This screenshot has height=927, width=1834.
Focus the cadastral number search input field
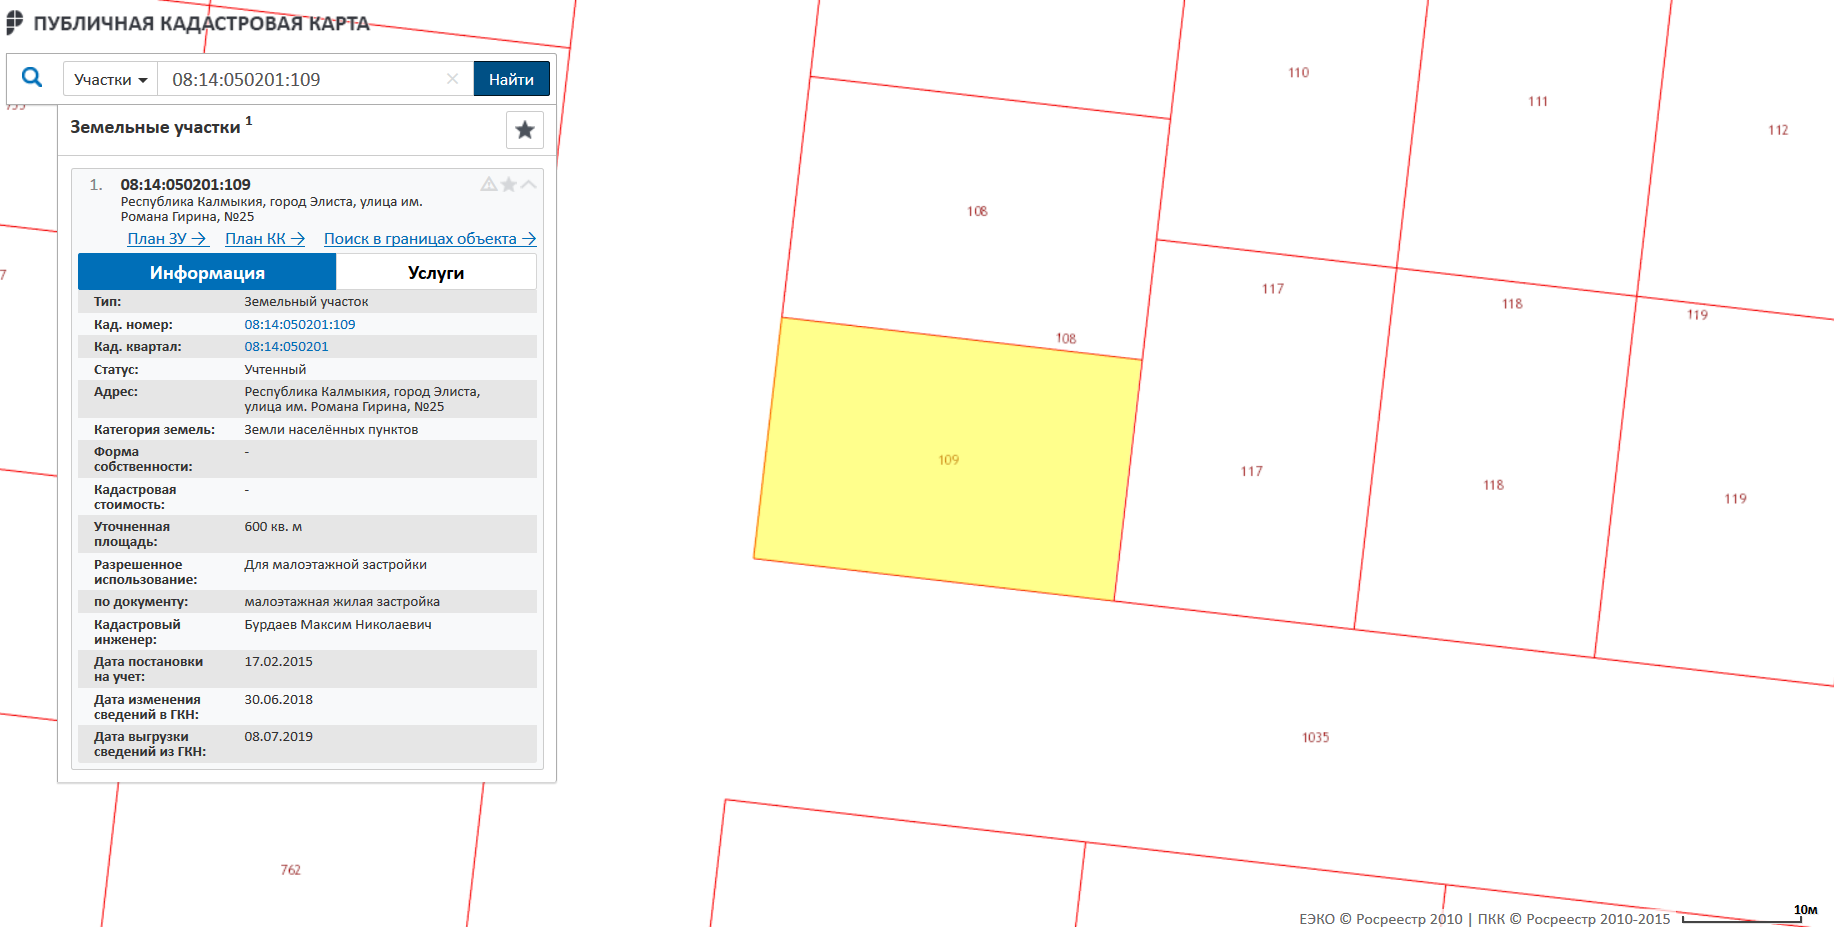(x=300, y=79)
